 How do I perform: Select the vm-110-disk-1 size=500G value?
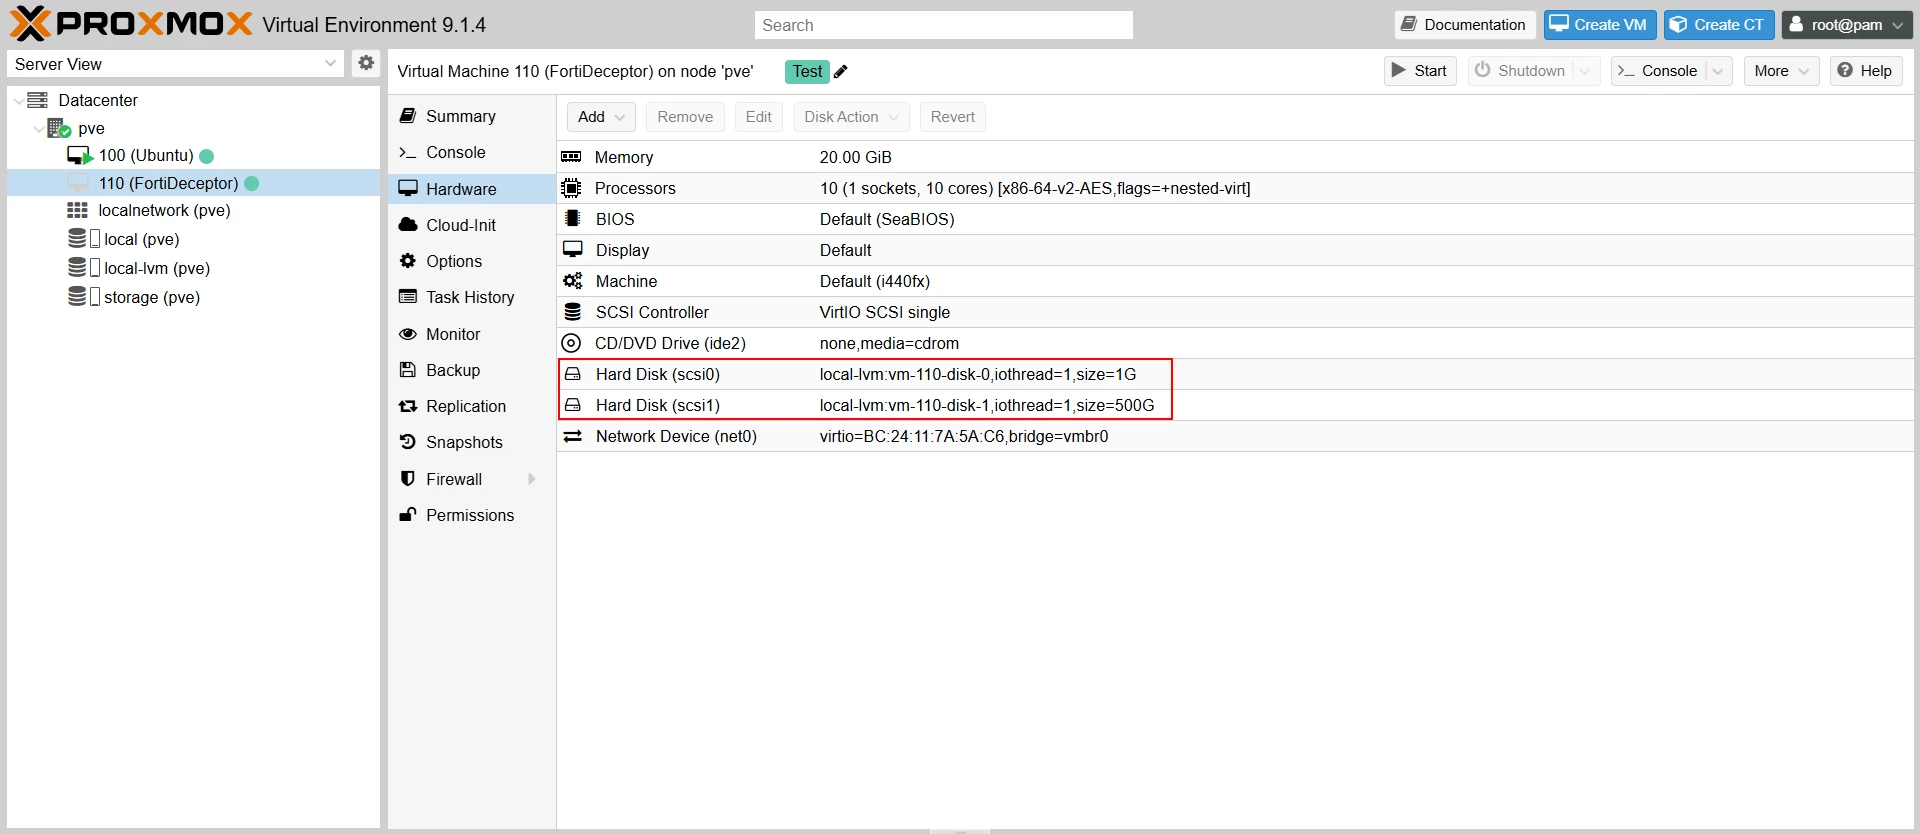[987, 405]
